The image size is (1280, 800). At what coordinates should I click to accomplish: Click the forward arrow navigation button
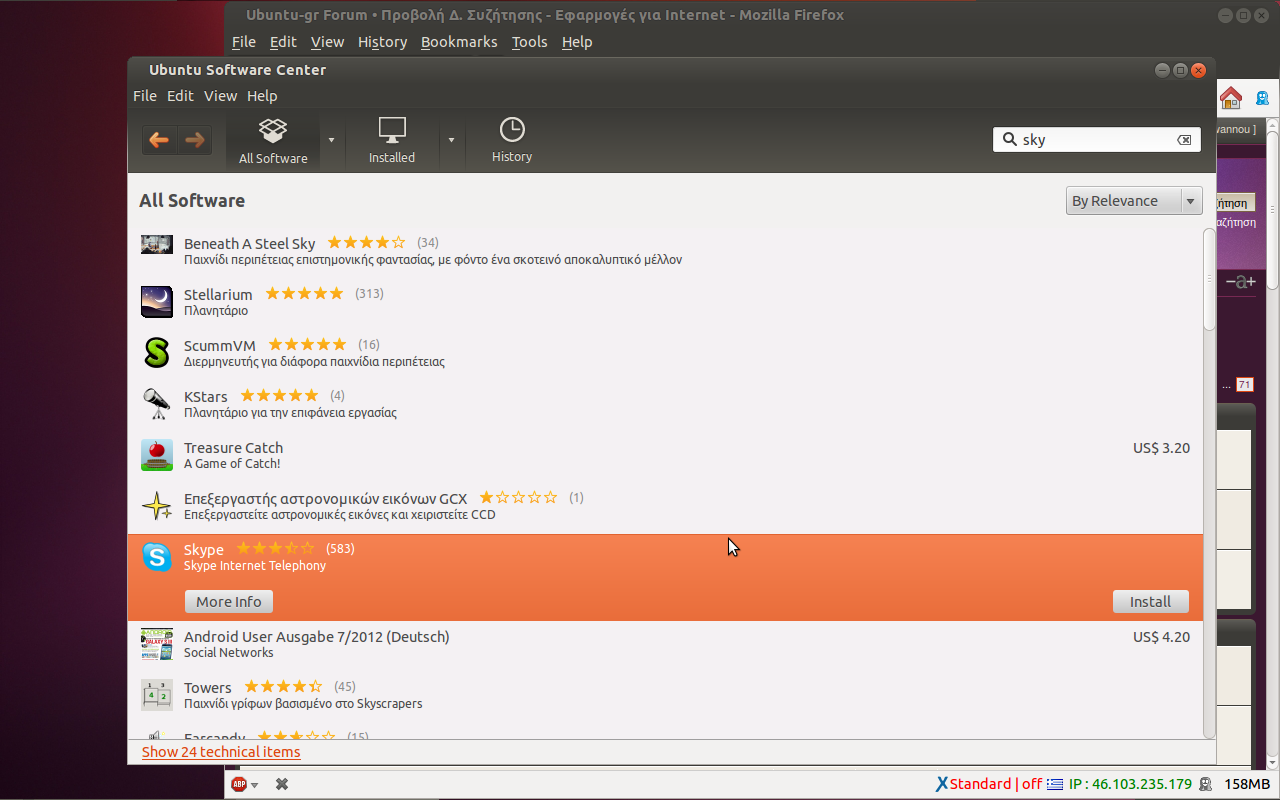(194, 140)
